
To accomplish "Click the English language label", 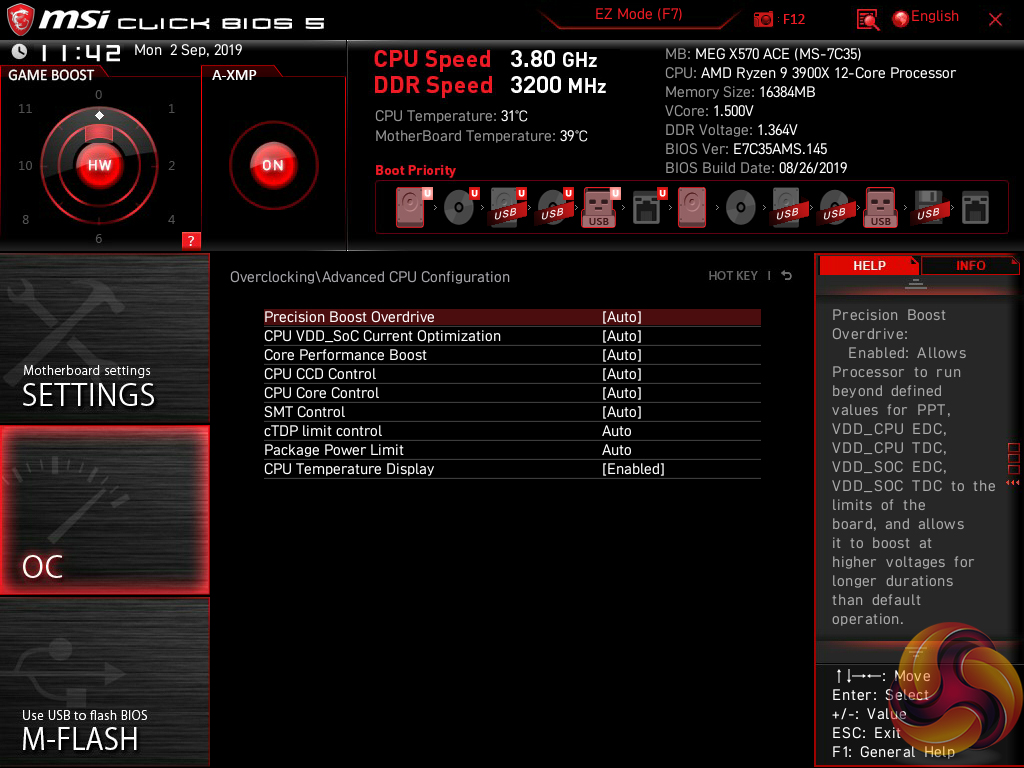I will (x=935, y=16).
